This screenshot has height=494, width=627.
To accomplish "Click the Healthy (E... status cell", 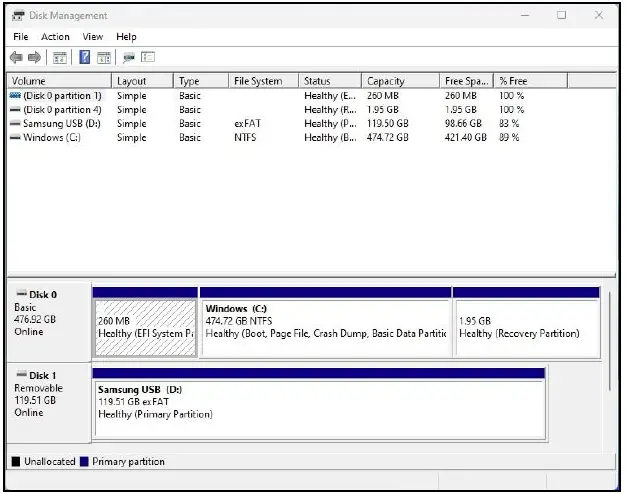I will click(330, 96).
